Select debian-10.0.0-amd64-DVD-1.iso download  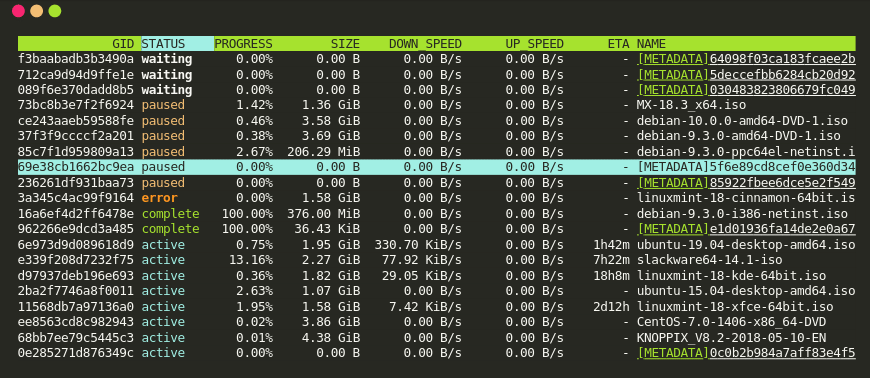[x=742, y=120]
